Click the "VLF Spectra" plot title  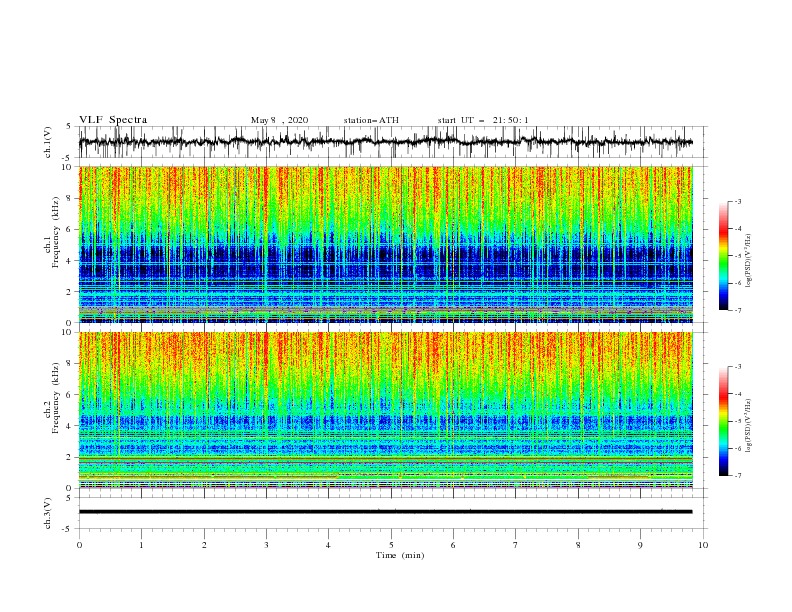113,120
